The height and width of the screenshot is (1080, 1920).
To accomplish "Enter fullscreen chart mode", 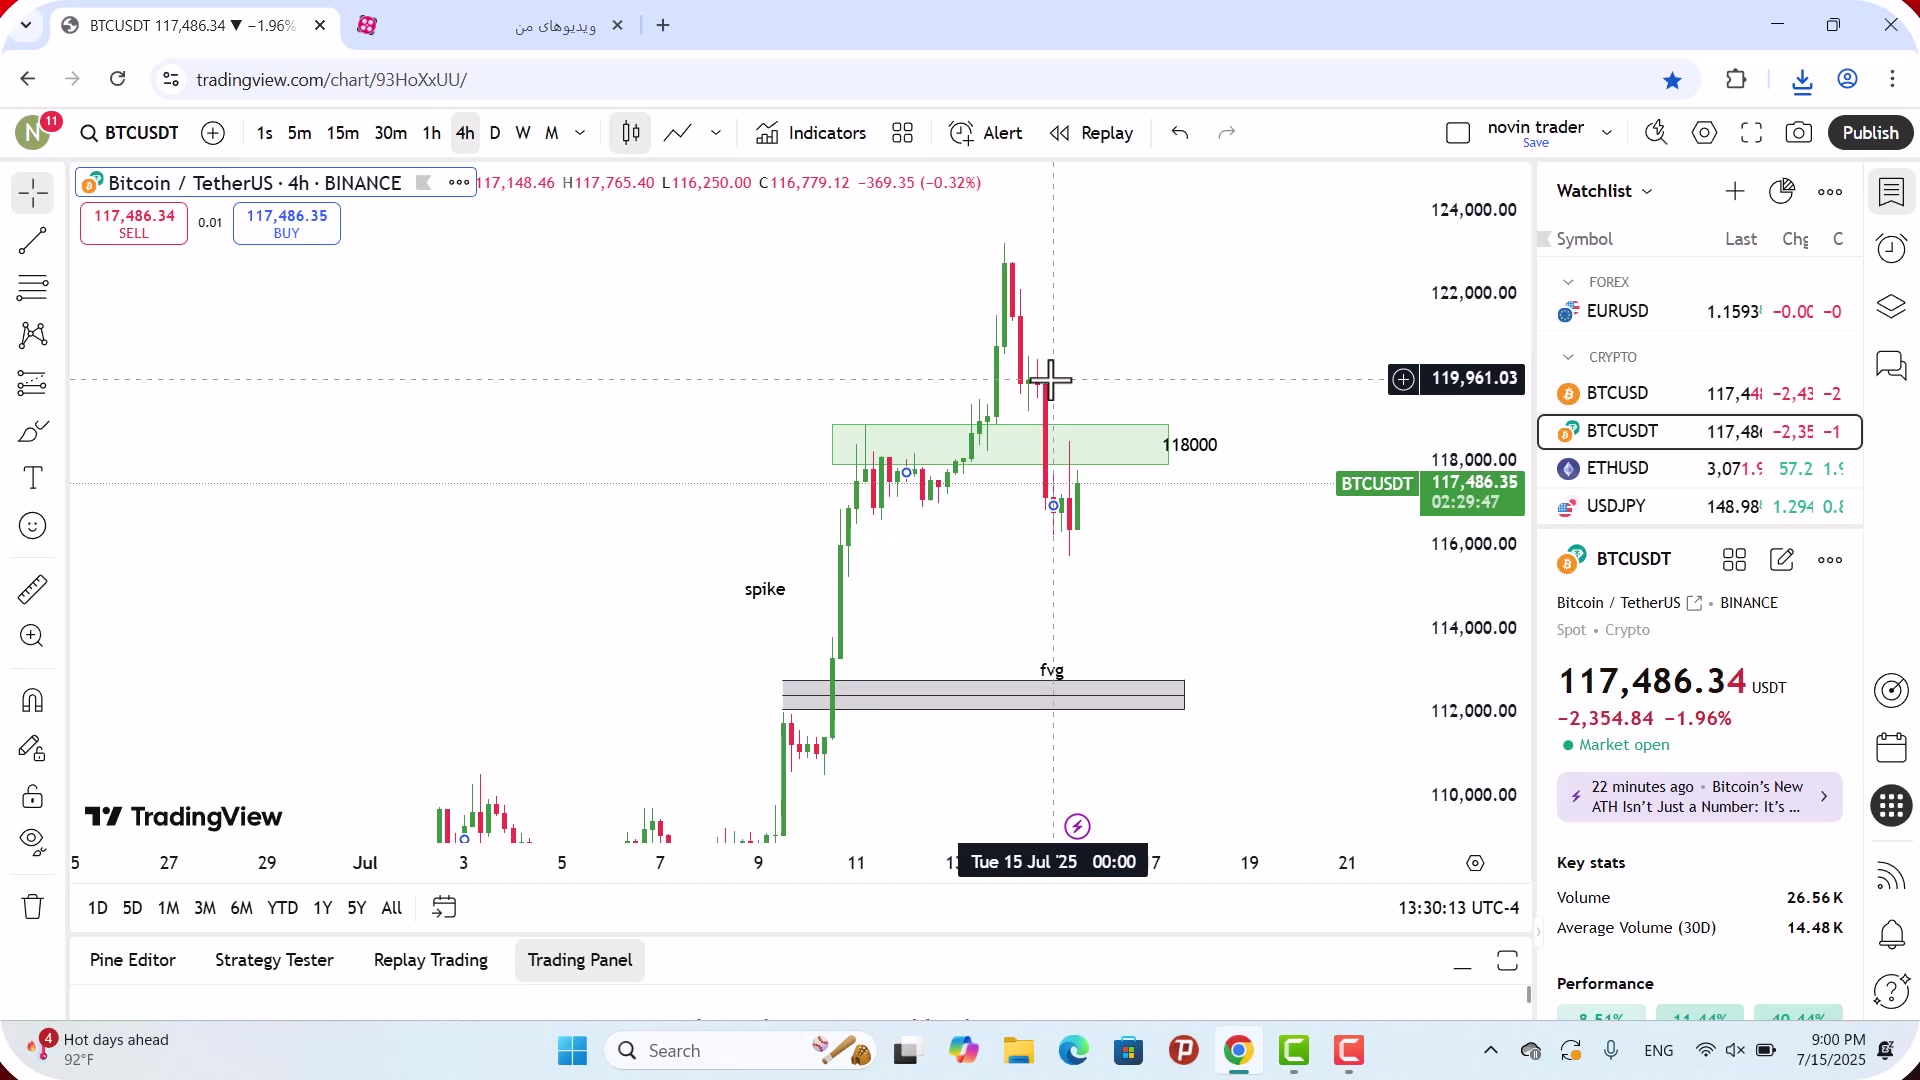I will 1752,133.
